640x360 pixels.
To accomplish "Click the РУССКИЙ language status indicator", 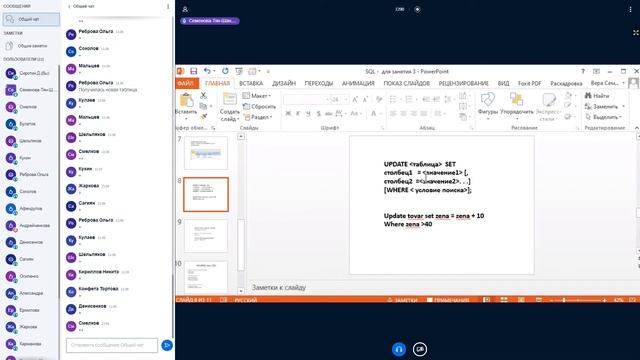I will [x=246, y=300].
